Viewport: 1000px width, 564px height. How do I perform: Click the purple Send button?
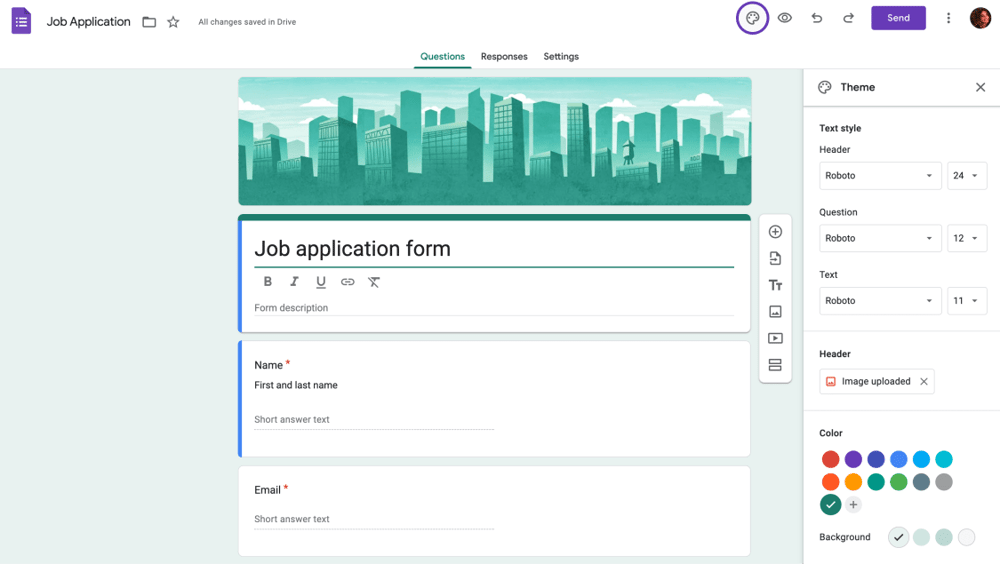(898, 18)
